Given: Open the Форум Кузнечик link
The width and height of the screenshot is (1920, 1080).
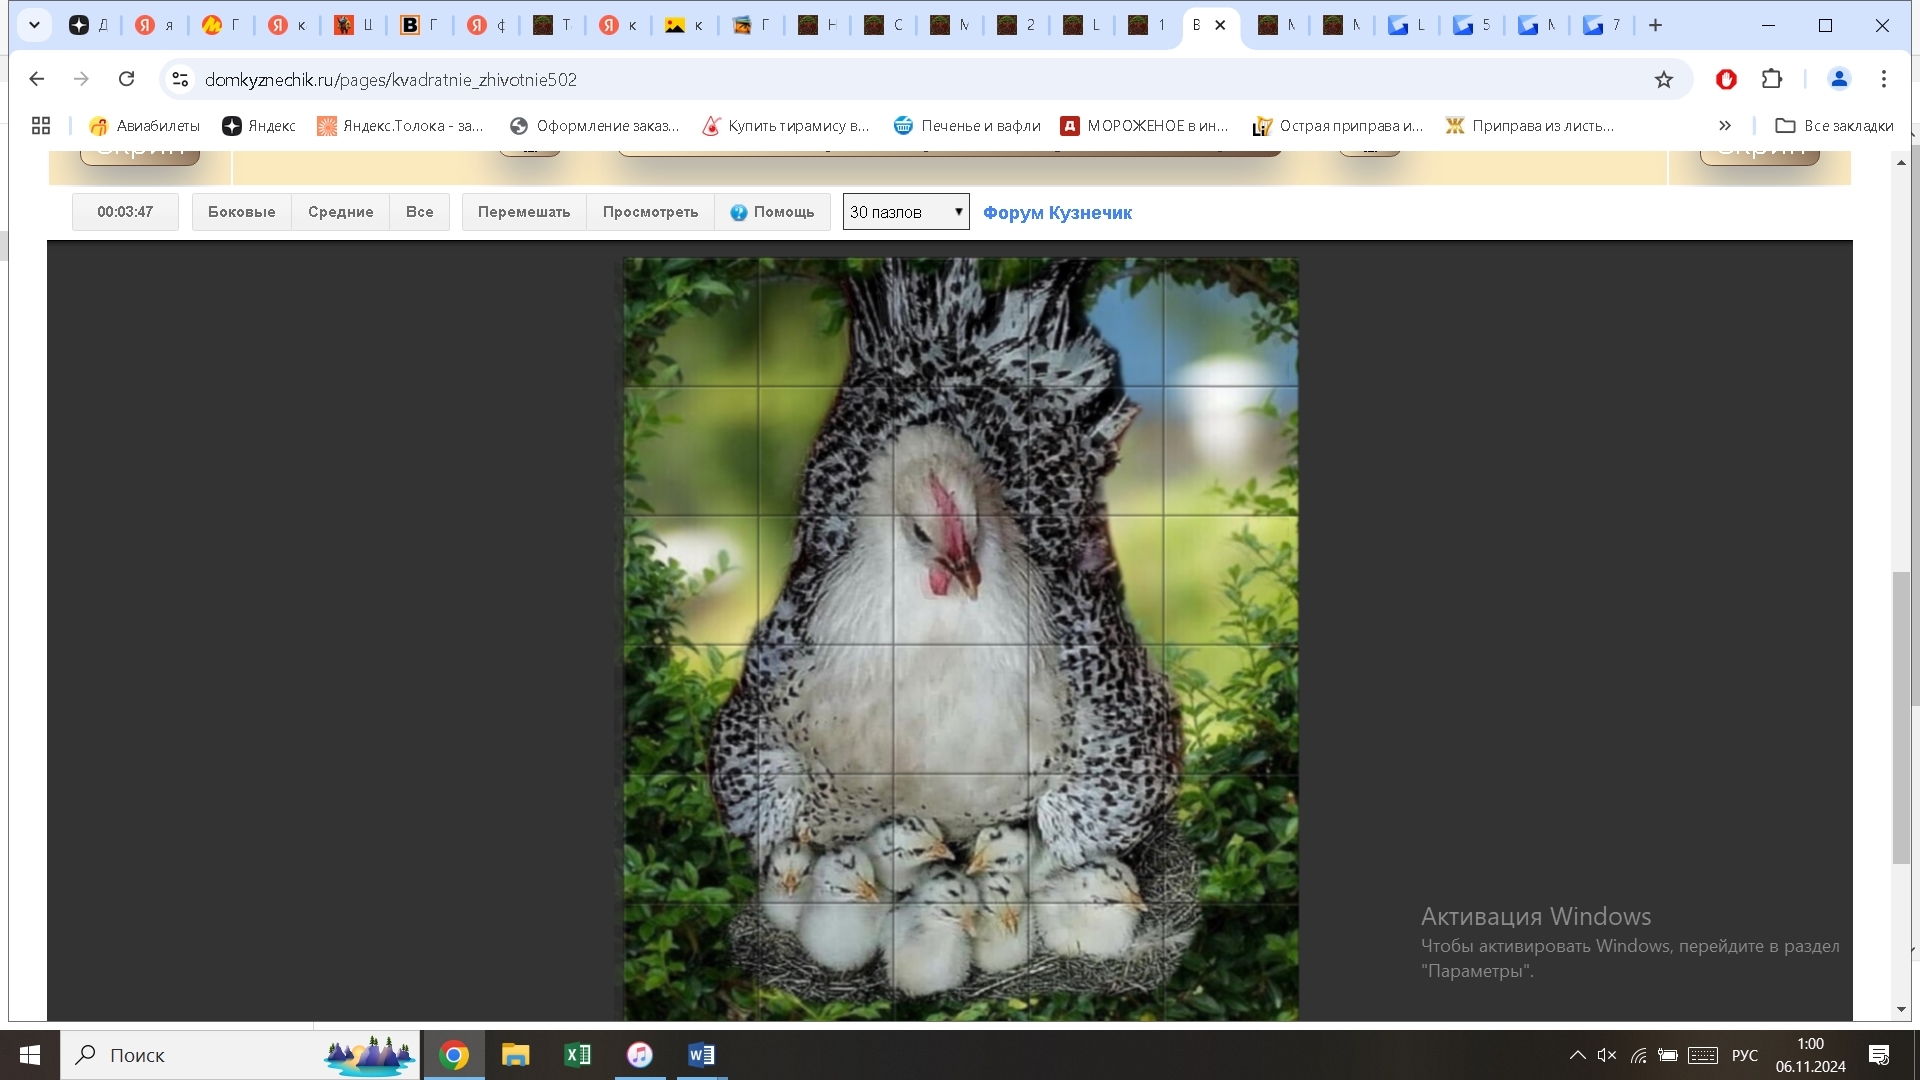Looking at the screenshot, I should click(x=1057, y=212).
